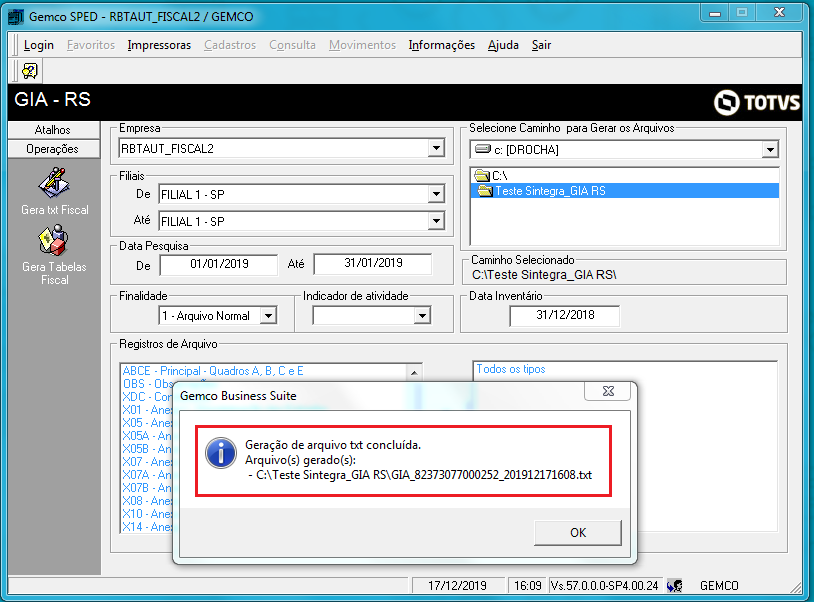The image size is (814, 602).
Task: Open the Movimentos menu
Action: coord(362,45)
